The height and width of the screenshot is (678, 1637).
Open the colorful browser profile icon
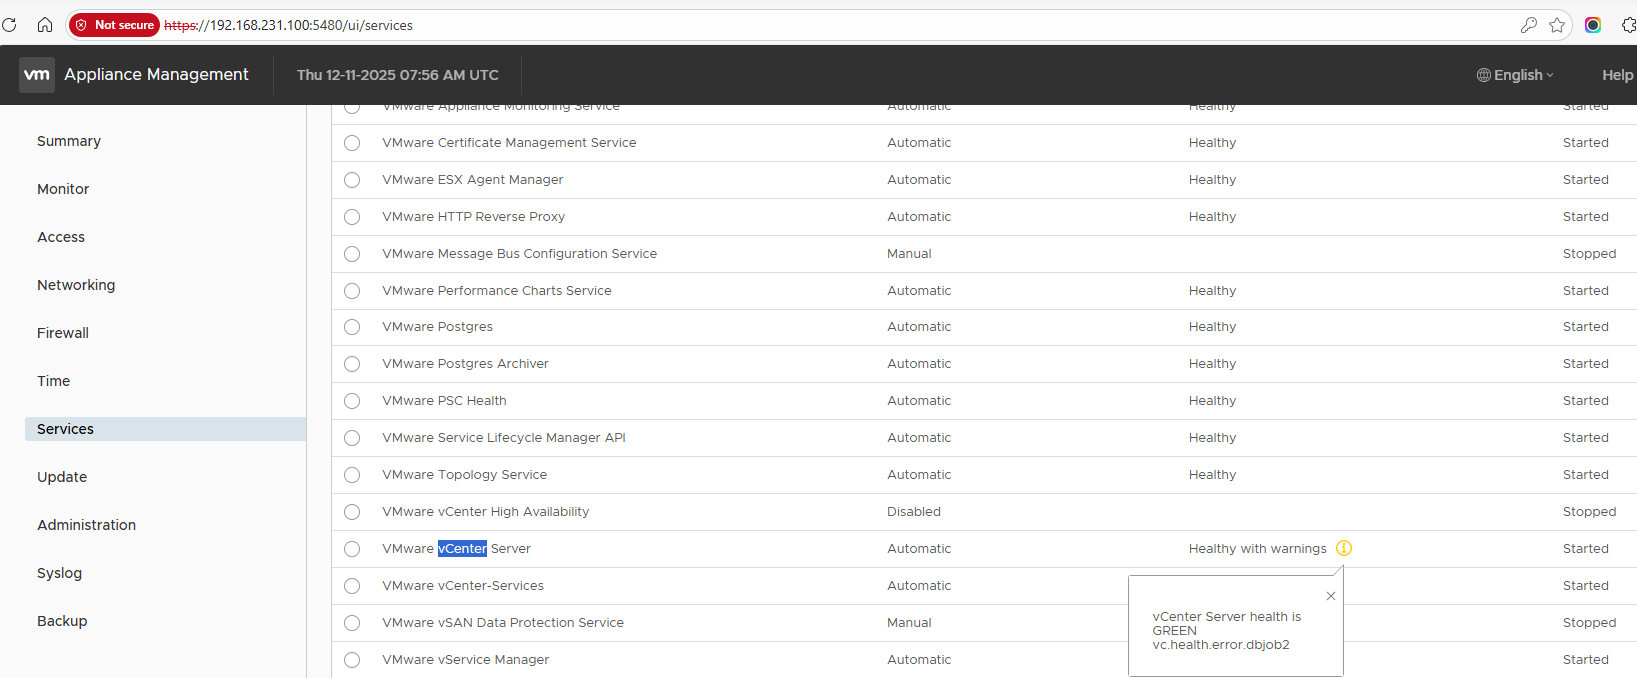coord(1593,25)
